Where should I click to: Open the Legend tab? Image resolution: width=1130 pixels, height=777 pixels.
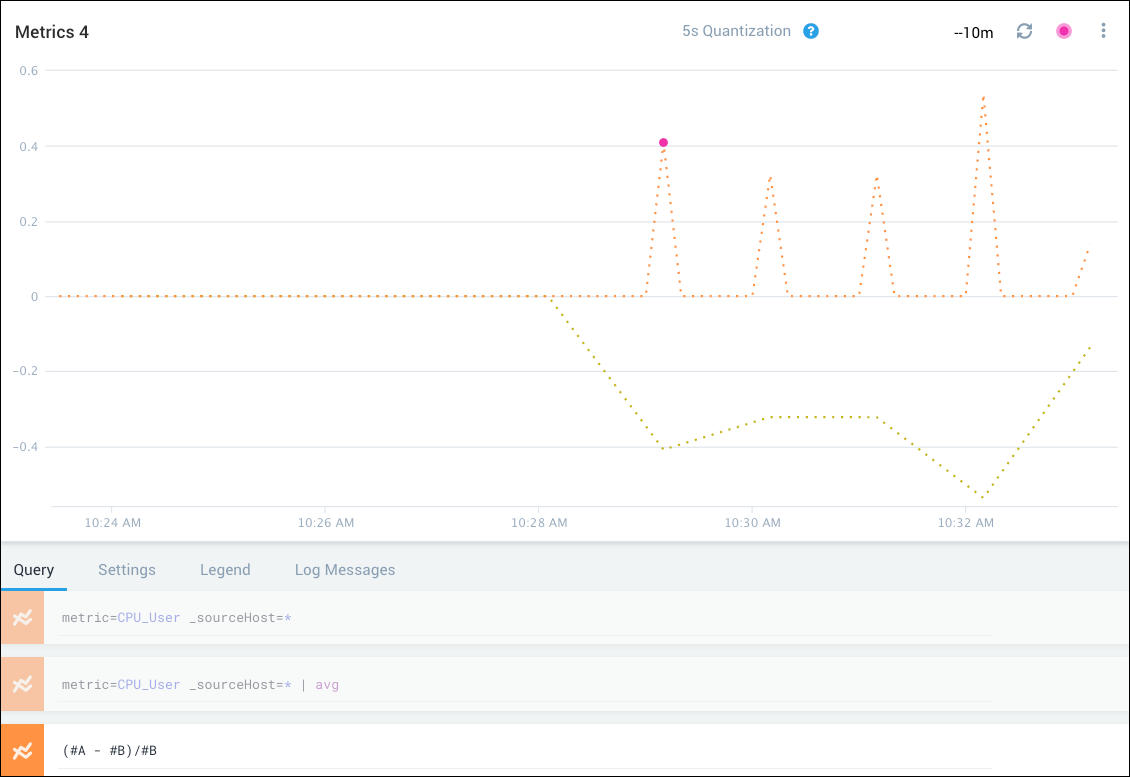pos(225,570)
